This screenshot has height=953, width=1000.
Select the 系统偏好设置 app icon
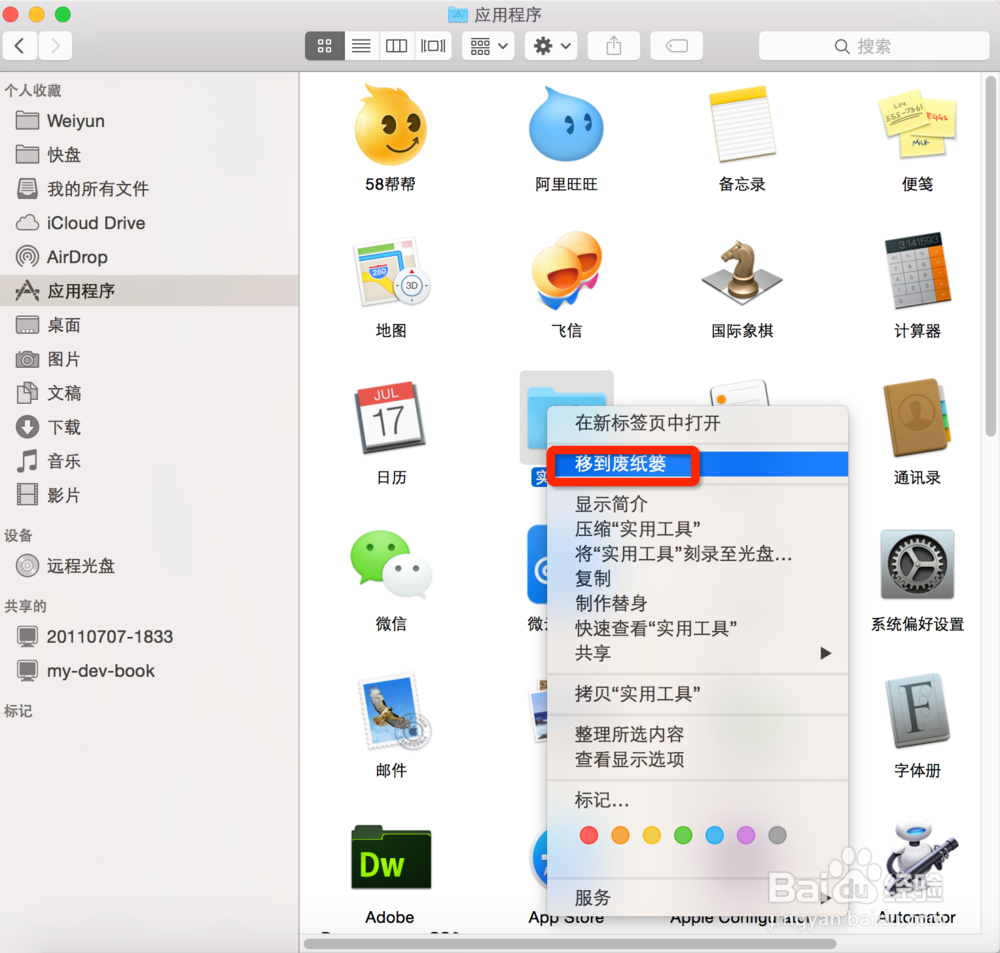click(x=917, y=564)
